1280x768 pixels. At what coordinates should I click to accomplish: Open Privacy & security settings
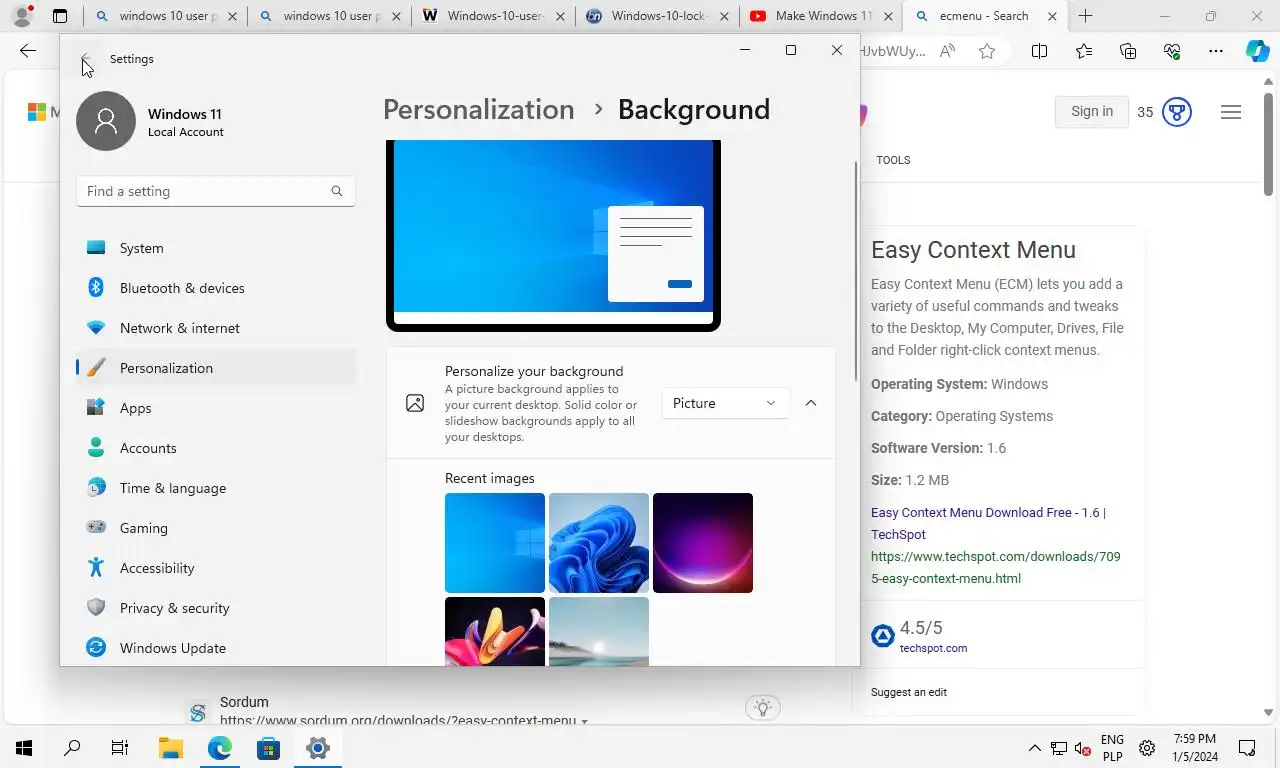pos(216,608)
